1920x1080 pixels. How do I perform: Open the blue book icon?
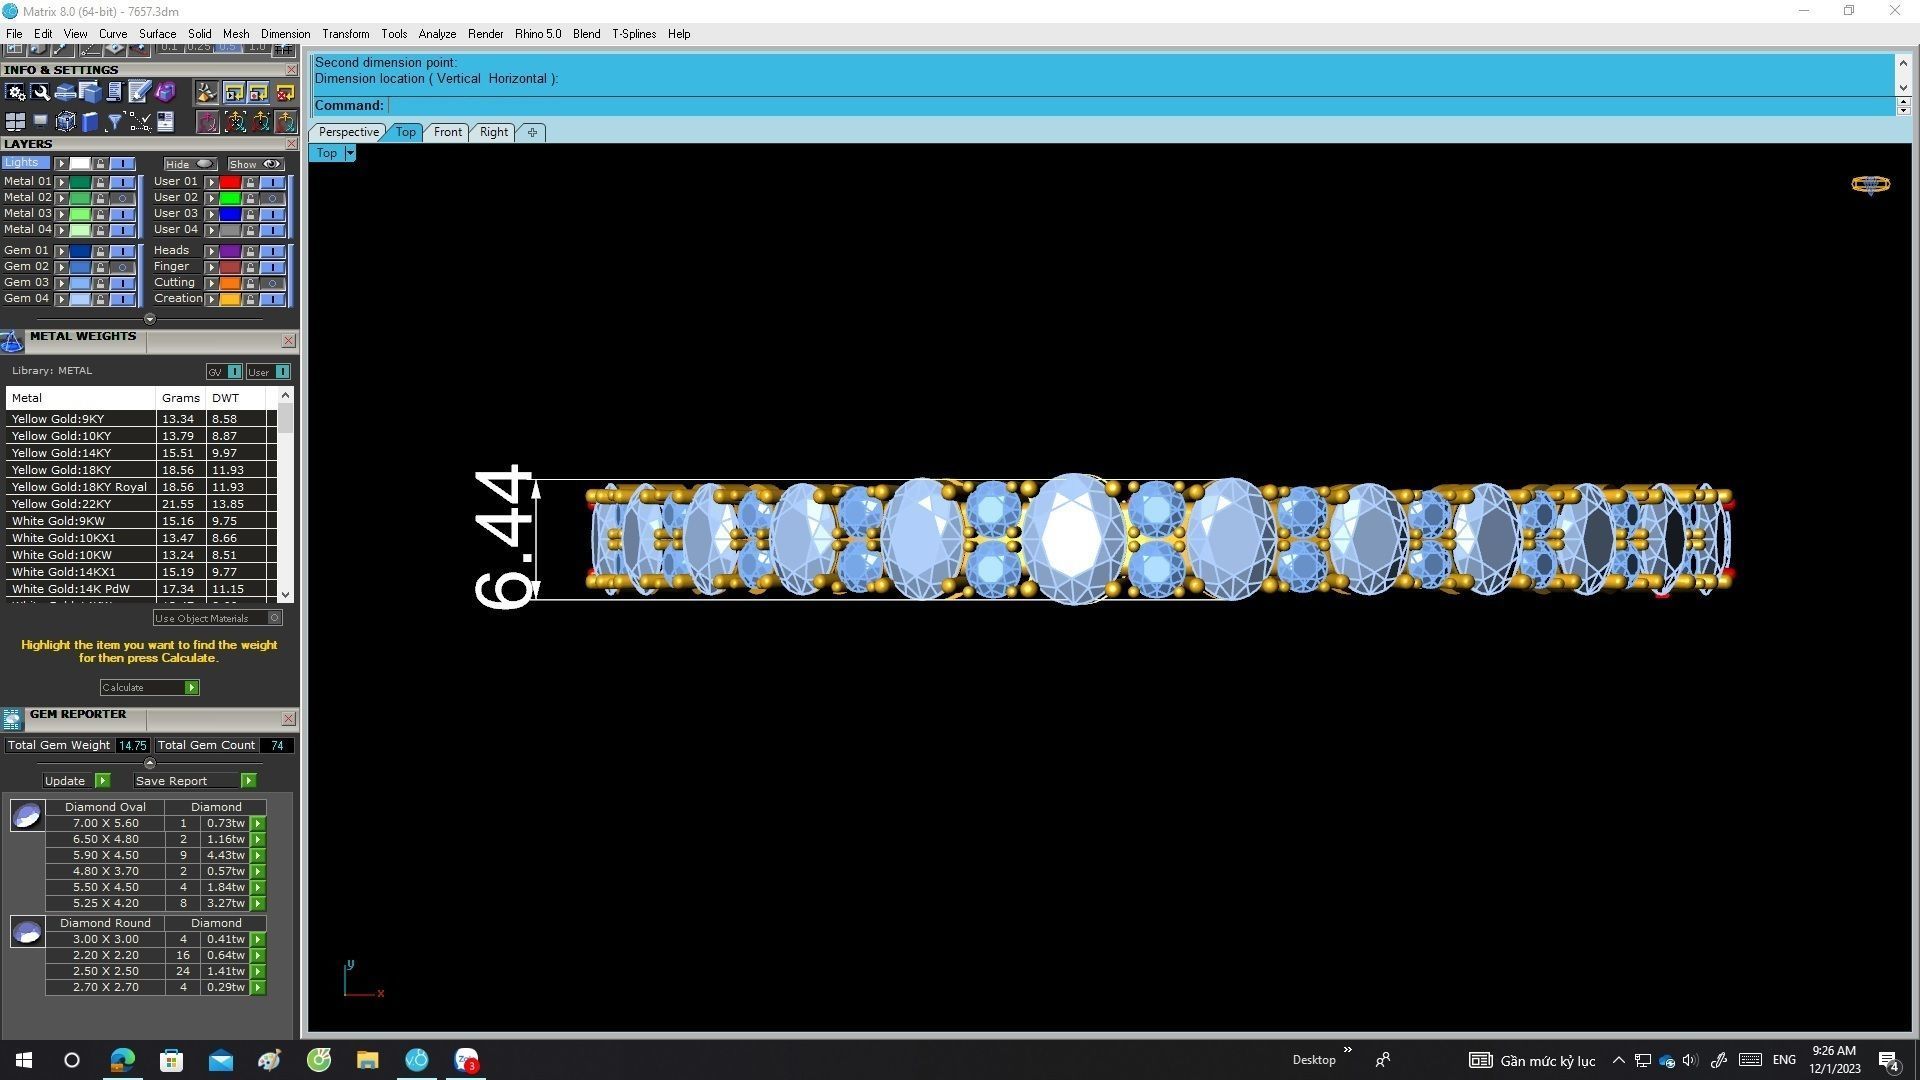[90, 122]
